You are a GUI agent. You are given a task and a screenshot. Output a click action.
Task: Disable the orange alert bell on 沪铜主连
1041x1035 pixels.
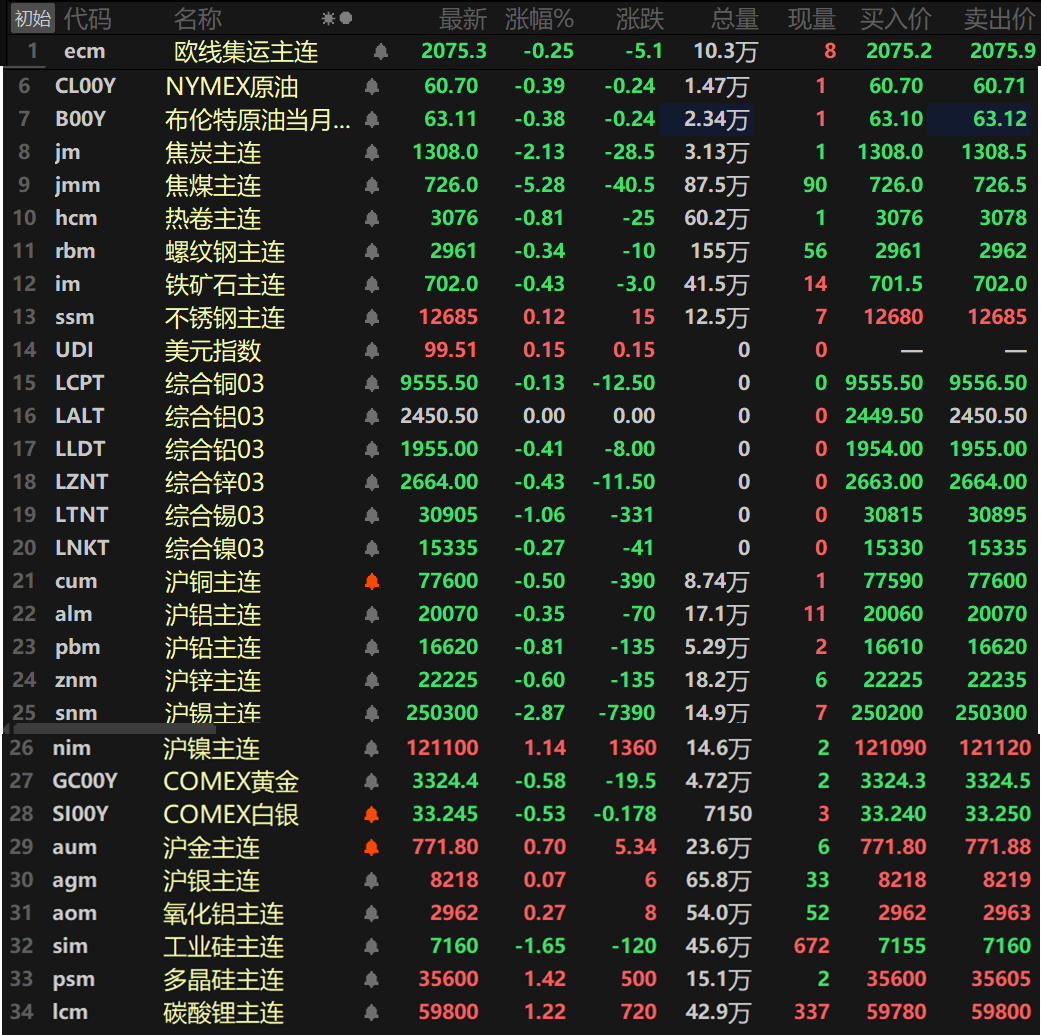coord(372,582)
